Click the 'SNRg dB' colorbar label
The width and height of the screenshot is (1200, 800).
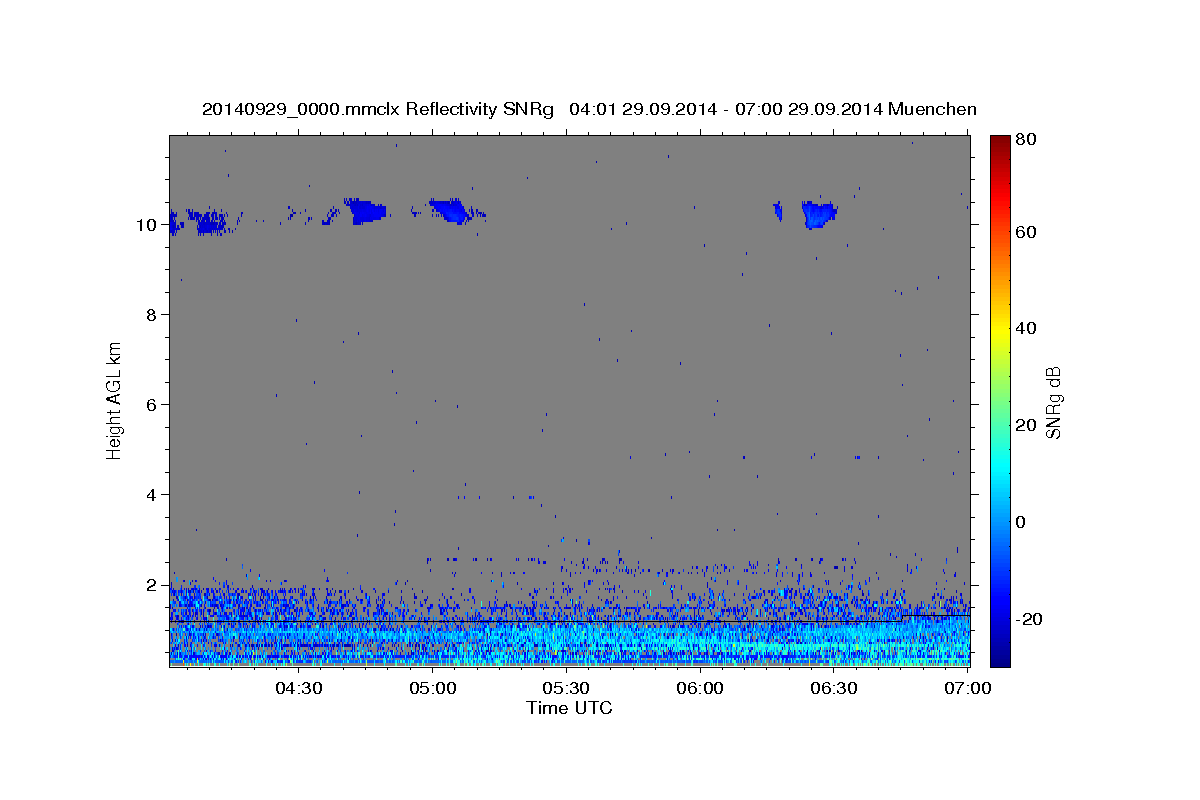1053,401
